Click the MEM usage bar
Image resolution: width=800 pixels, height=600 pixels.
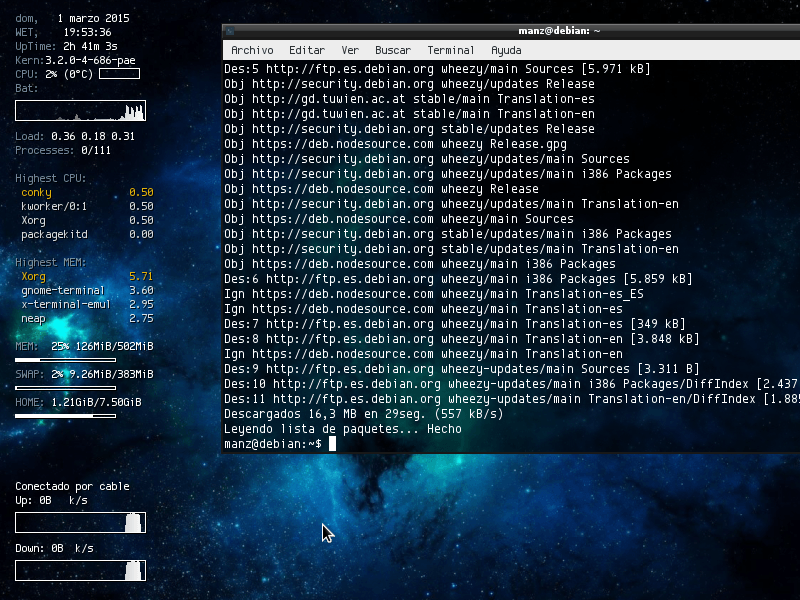[x=65, y=360]
